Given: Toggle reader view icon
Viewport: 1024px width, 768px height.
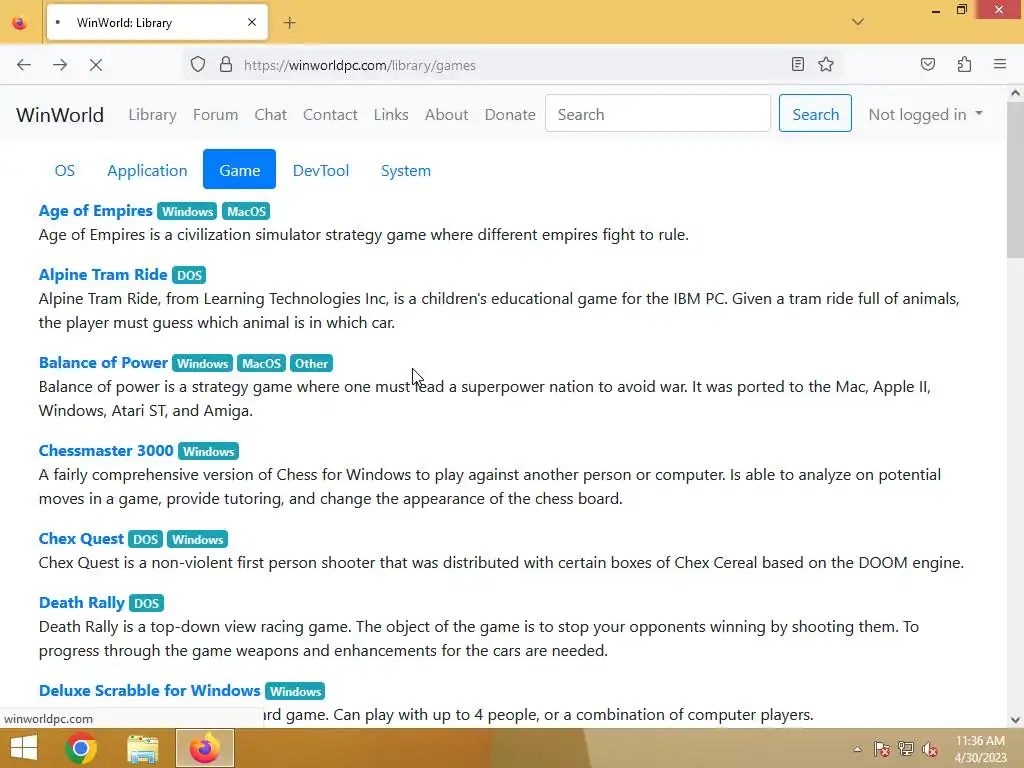Looking at the screenshot, I should (797, 64).
